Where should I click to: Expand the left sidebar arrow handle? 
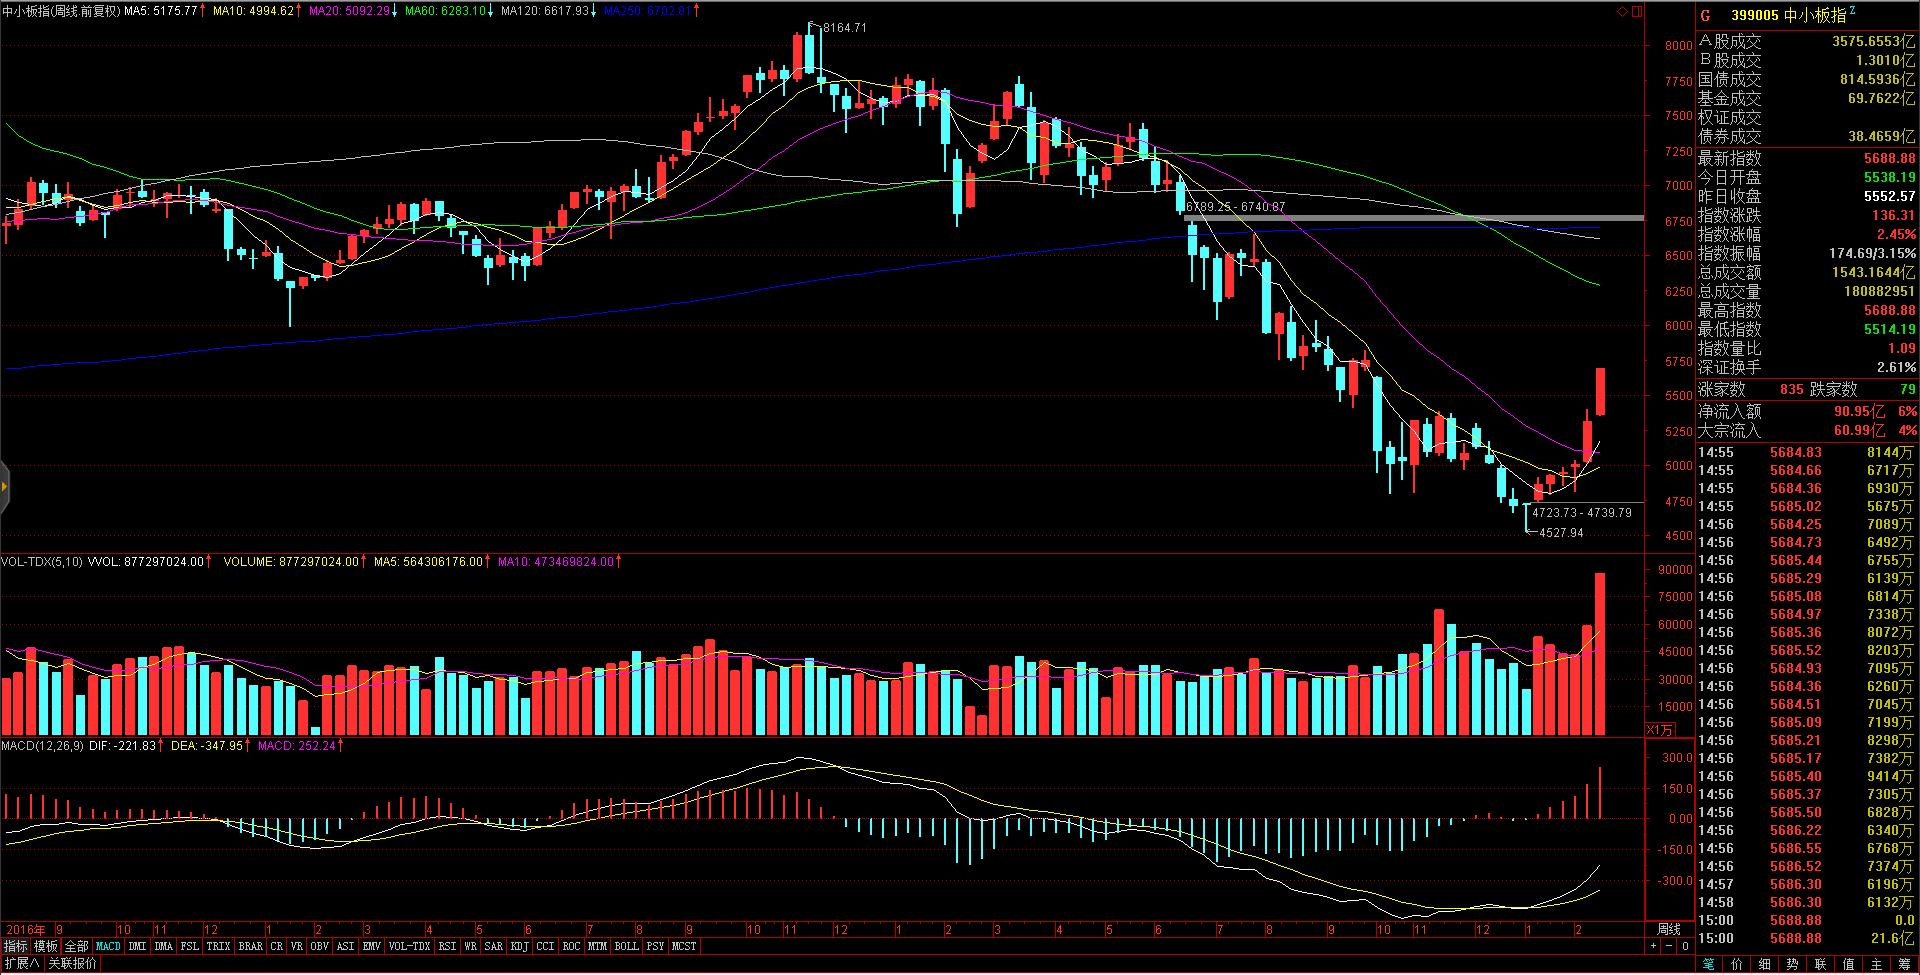pyautogui.click(x=5, y=488)
